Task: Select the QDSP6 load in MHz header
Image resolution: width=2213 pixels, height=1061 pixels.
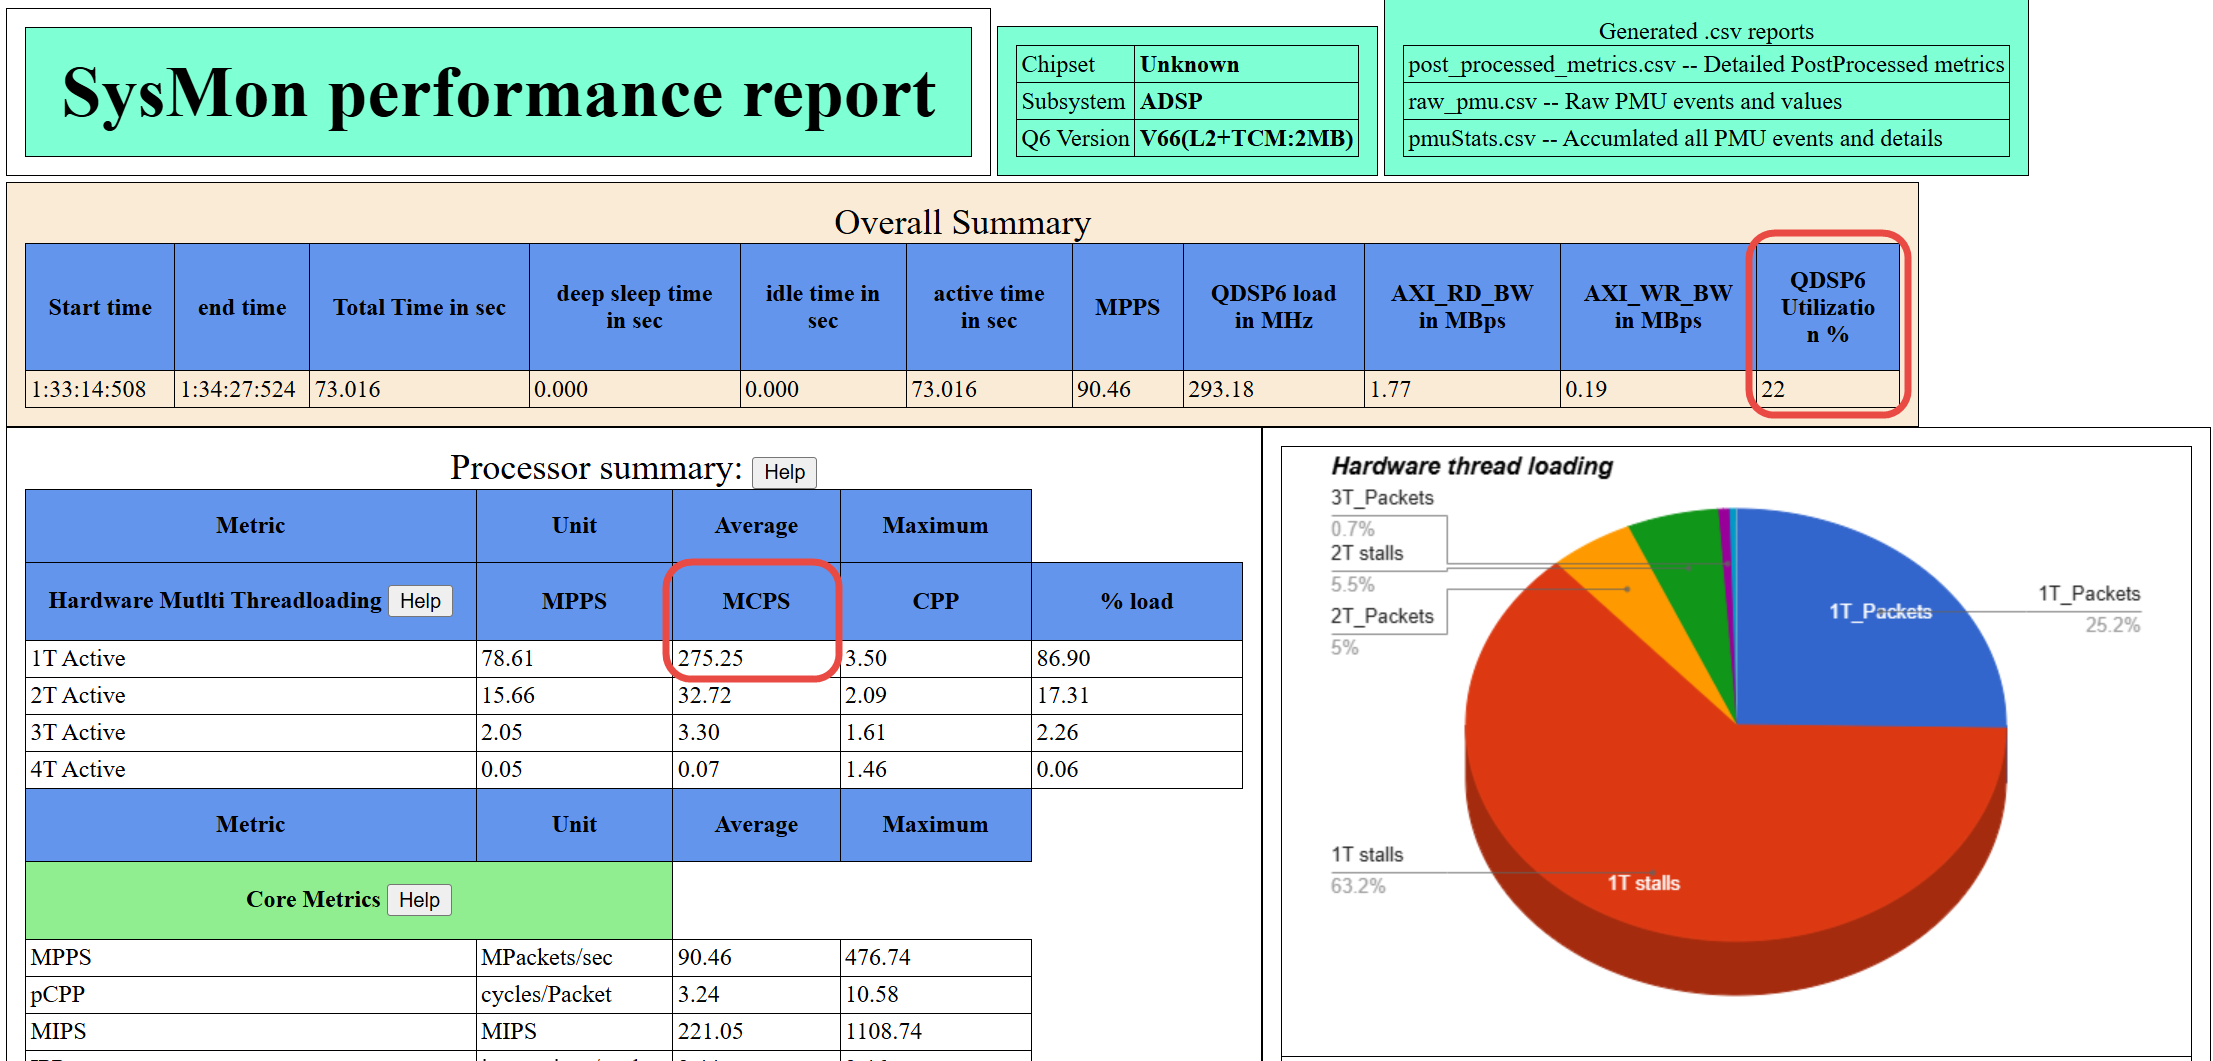Action: [1273, 307]
